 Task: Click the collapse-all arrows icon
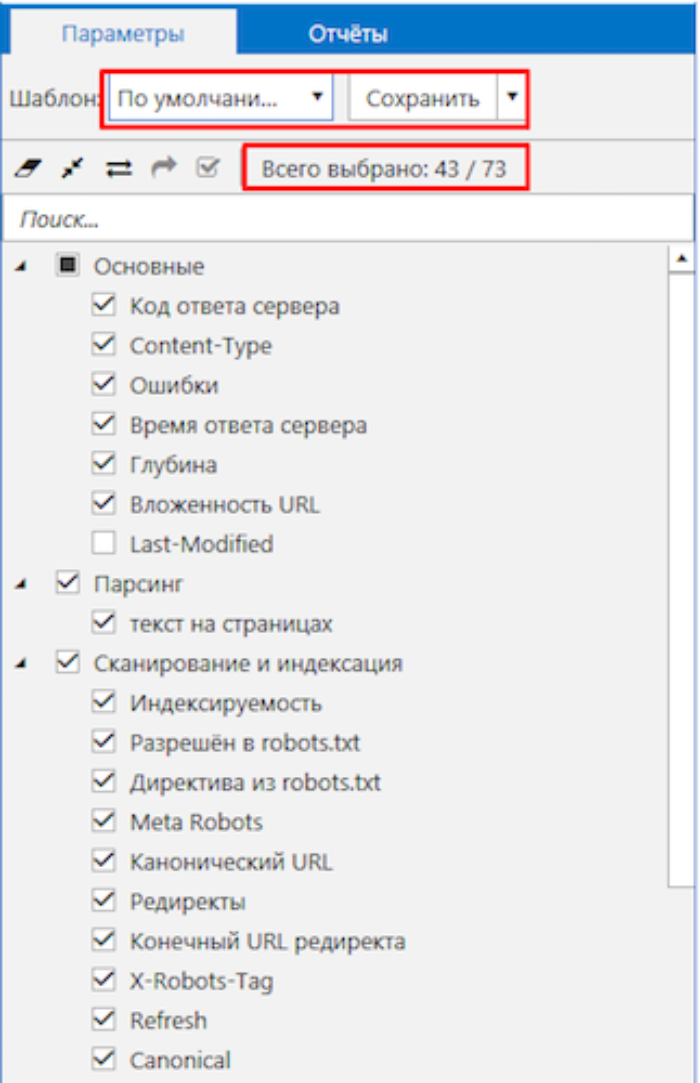69,169
